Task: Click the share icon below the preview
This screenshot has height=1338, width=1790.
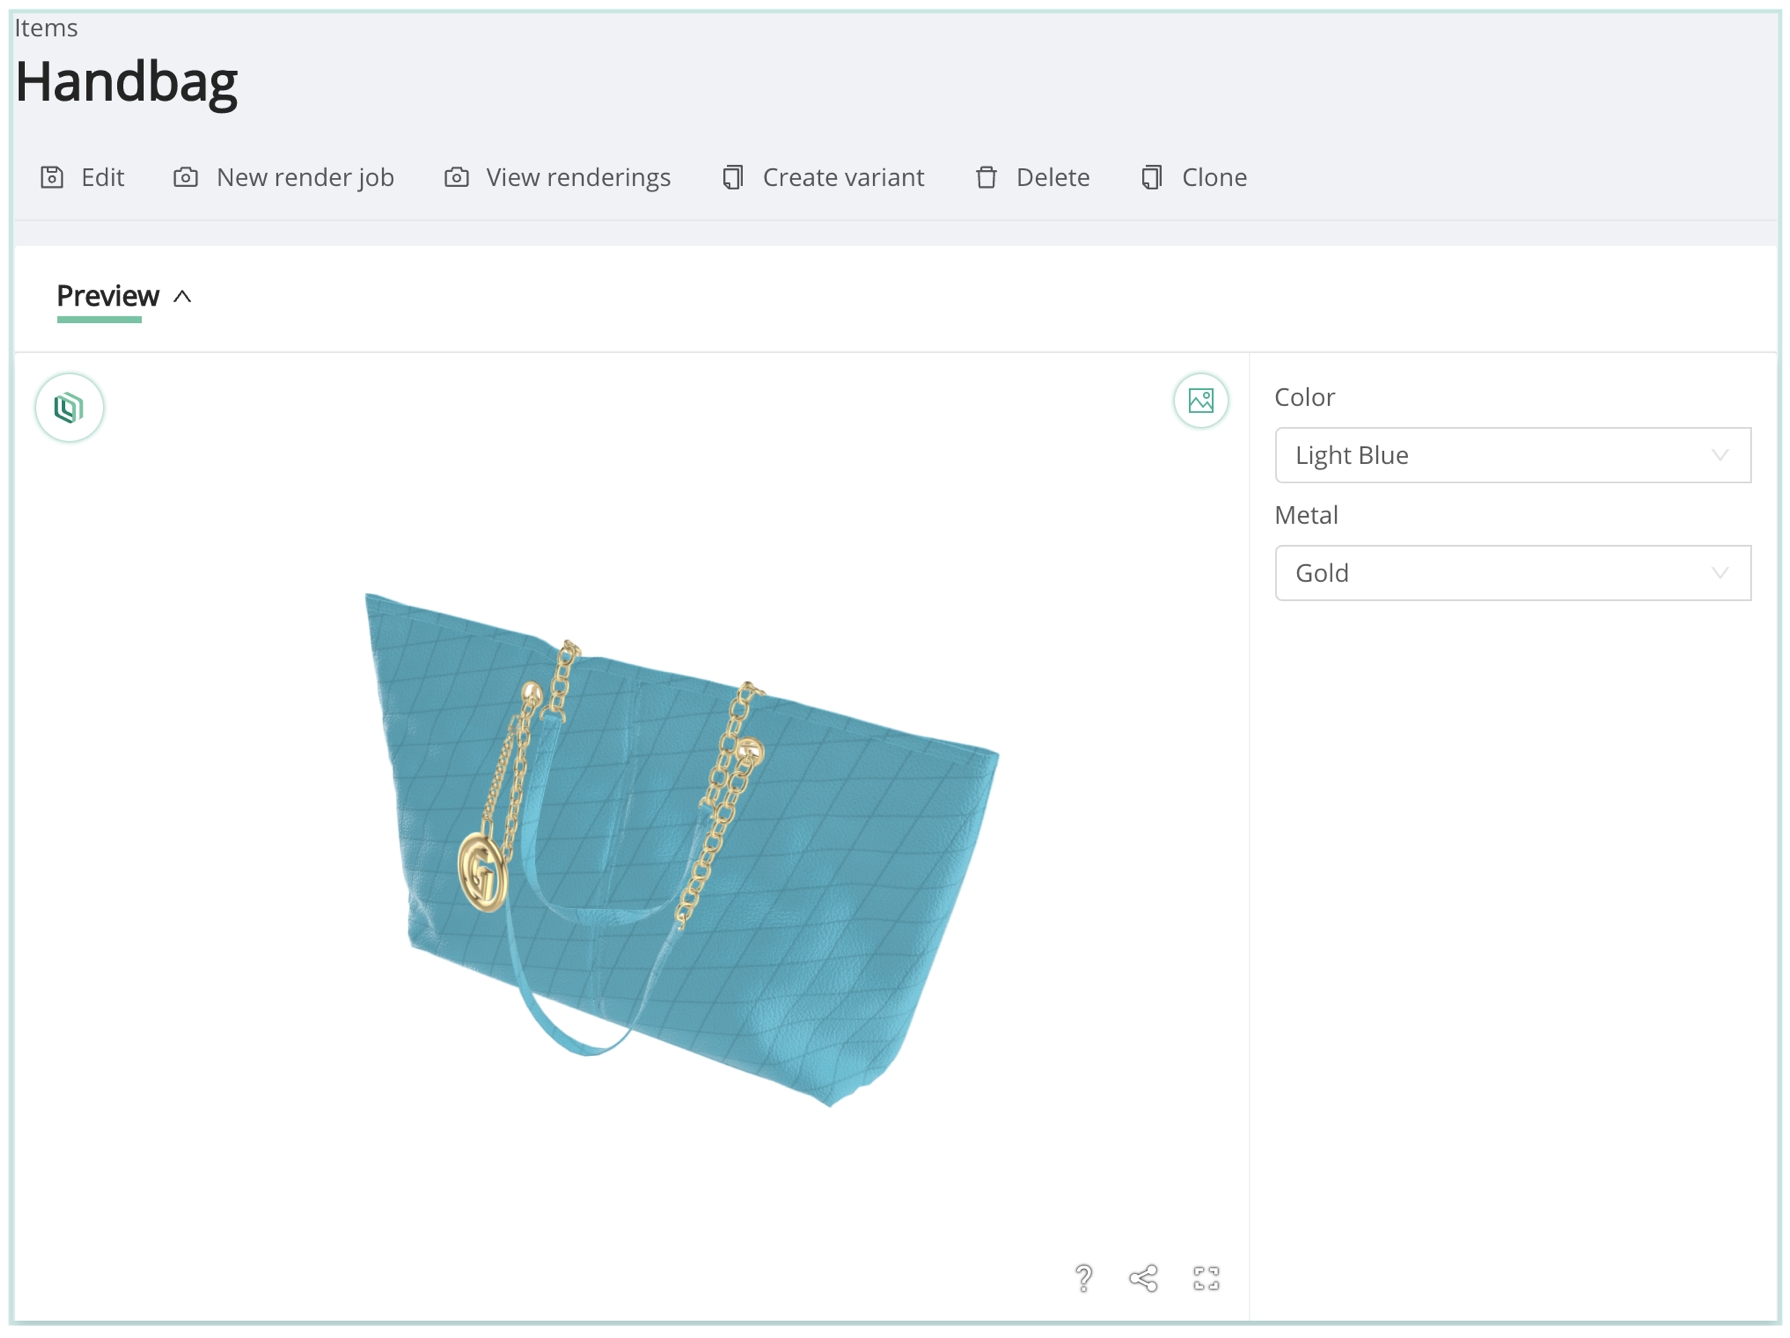Action: (x=1143, y=1277)
